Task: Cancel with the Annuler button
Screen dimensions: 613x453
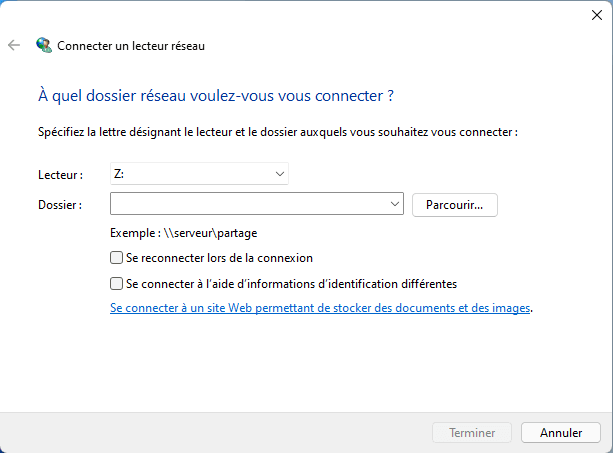Action: (x=561, y=433)
